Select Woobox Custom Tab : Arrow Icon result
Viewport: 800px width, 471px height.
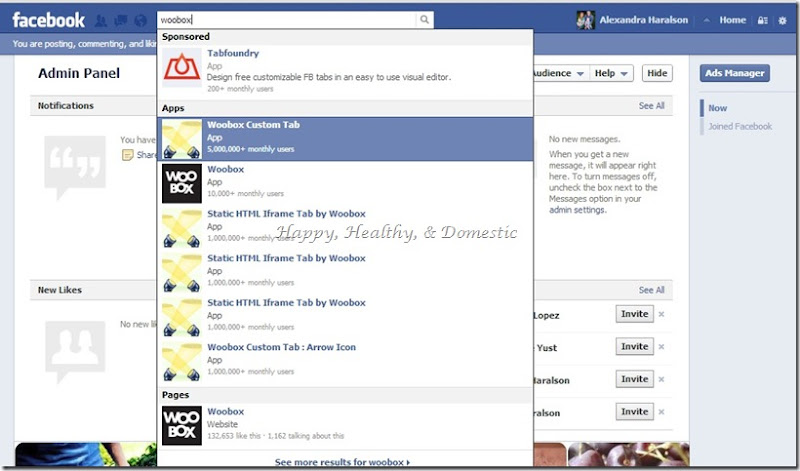click(345, 362)
